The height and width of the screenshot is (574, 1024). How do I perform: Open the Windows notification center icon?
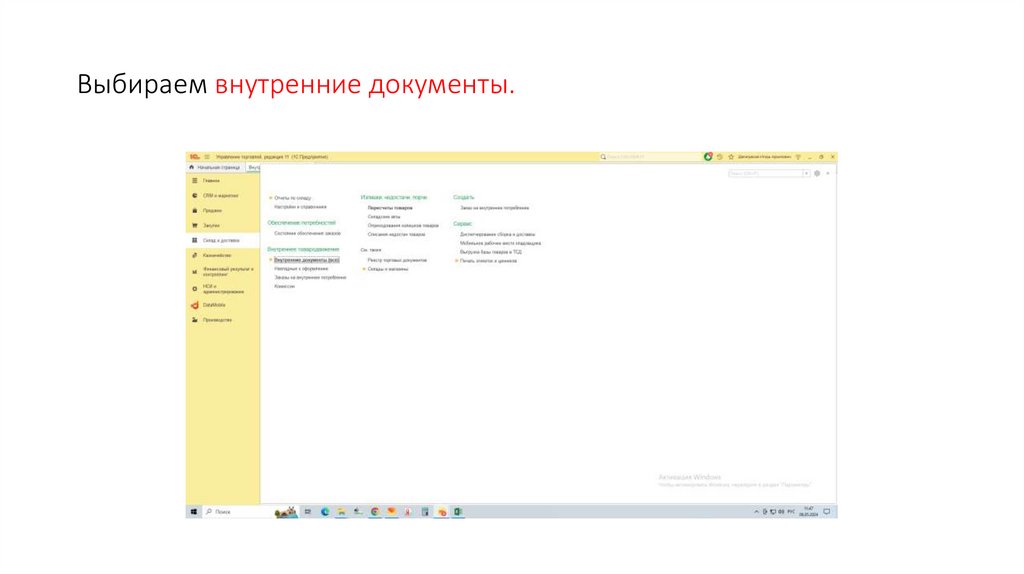tap(827, 512)
